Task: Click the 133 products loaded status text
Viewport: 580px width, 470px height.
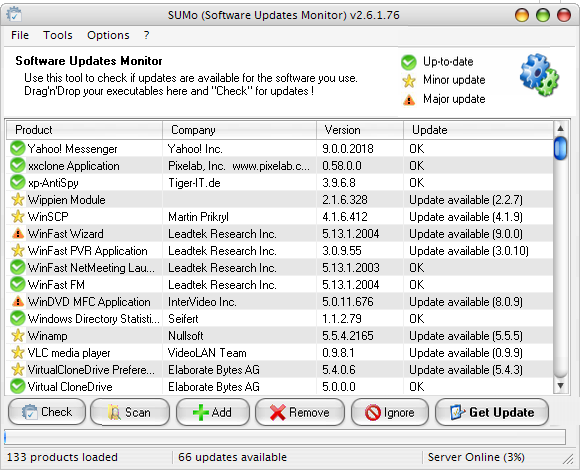Action: [x=62, y=457]
